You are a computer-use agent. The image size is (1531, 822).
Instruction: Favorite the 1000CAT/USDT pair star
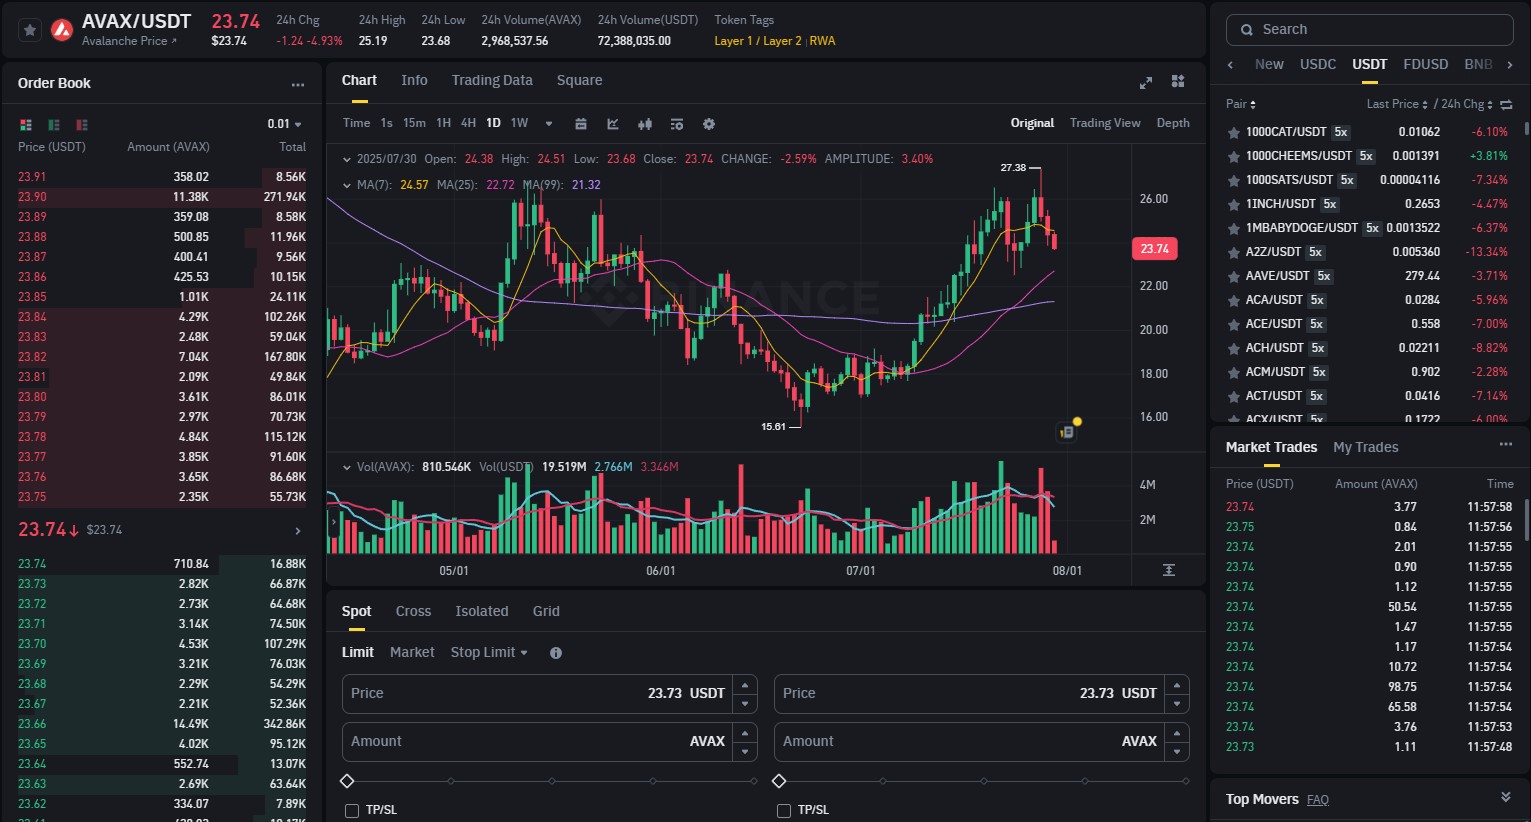click(1234, 132)
